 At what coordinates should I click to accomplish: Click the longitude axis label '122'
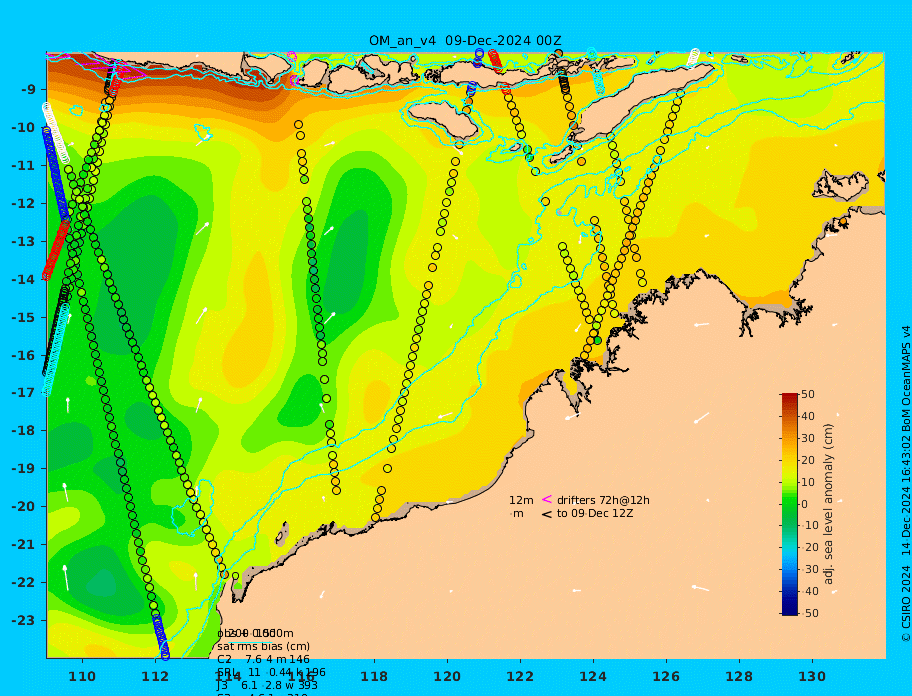pyautogui.click(x=520, y=677)
